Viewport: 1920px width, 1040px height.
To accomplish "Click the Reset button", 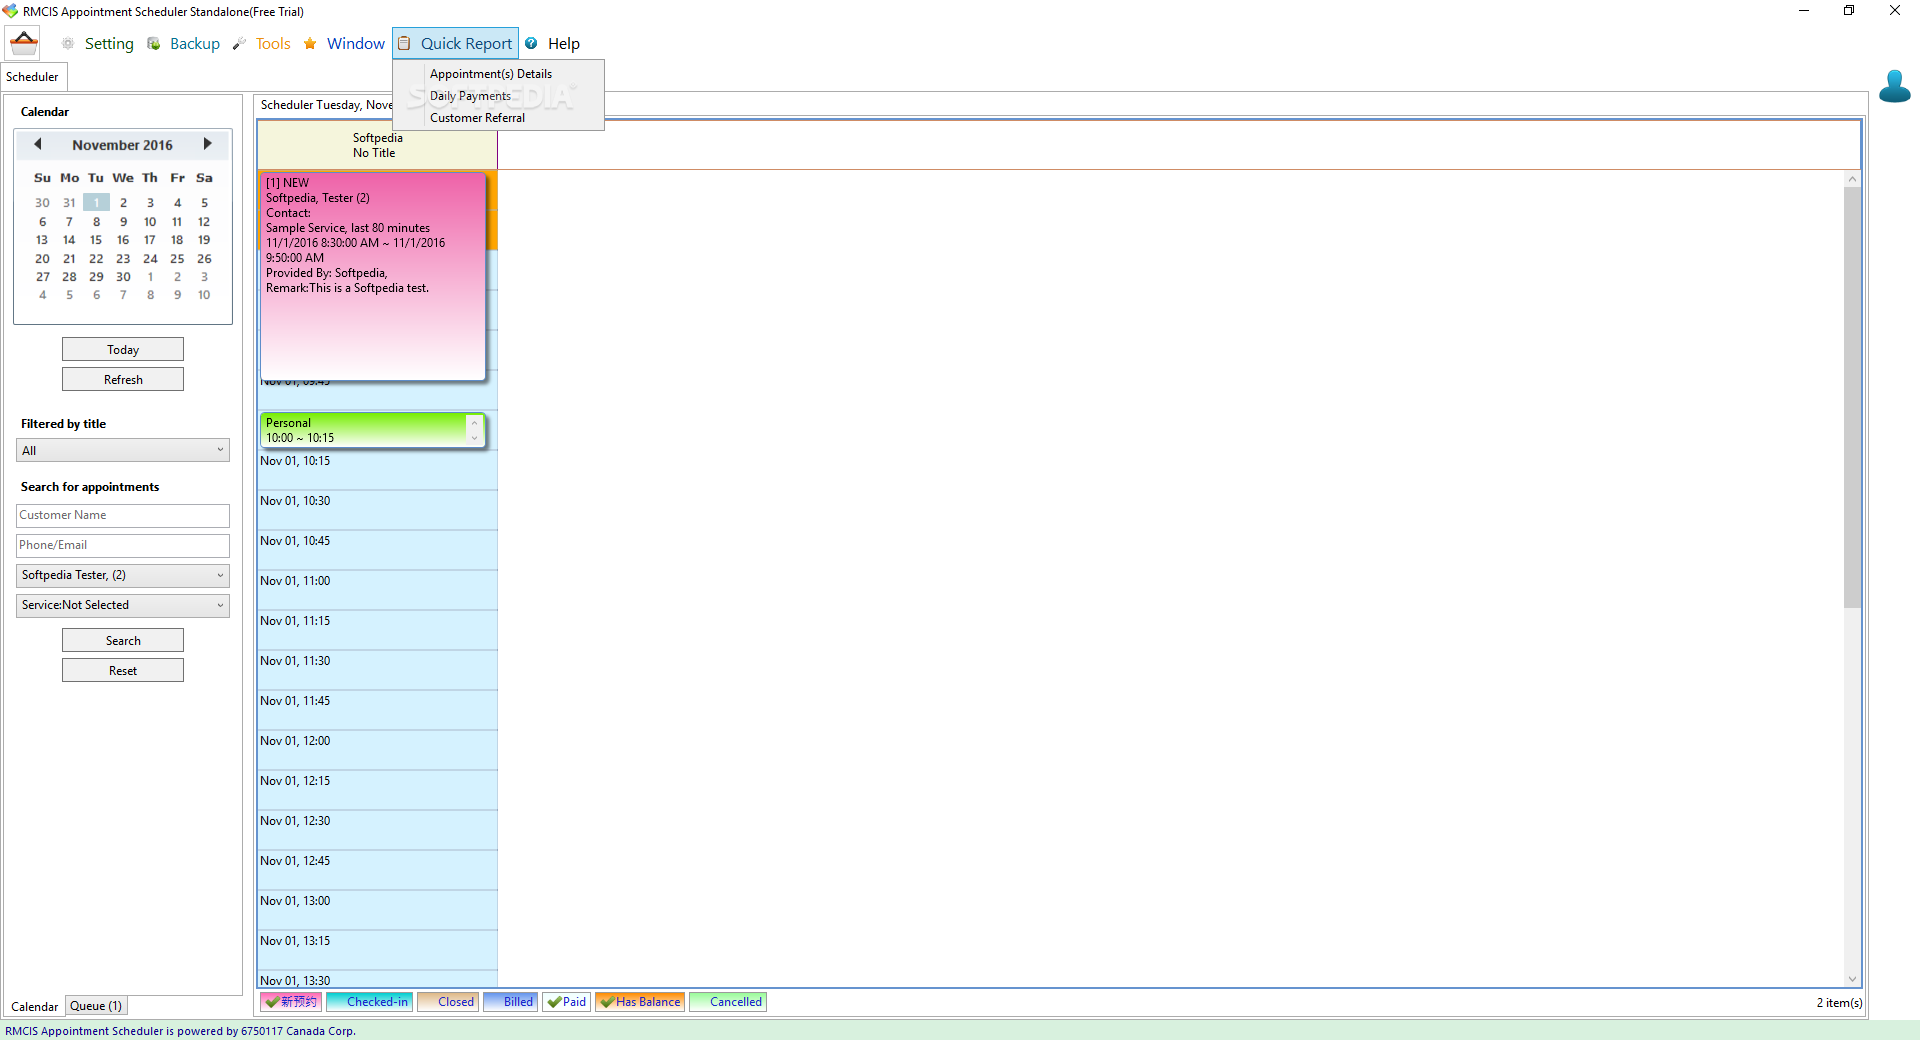I will click(x=123, y=671).
